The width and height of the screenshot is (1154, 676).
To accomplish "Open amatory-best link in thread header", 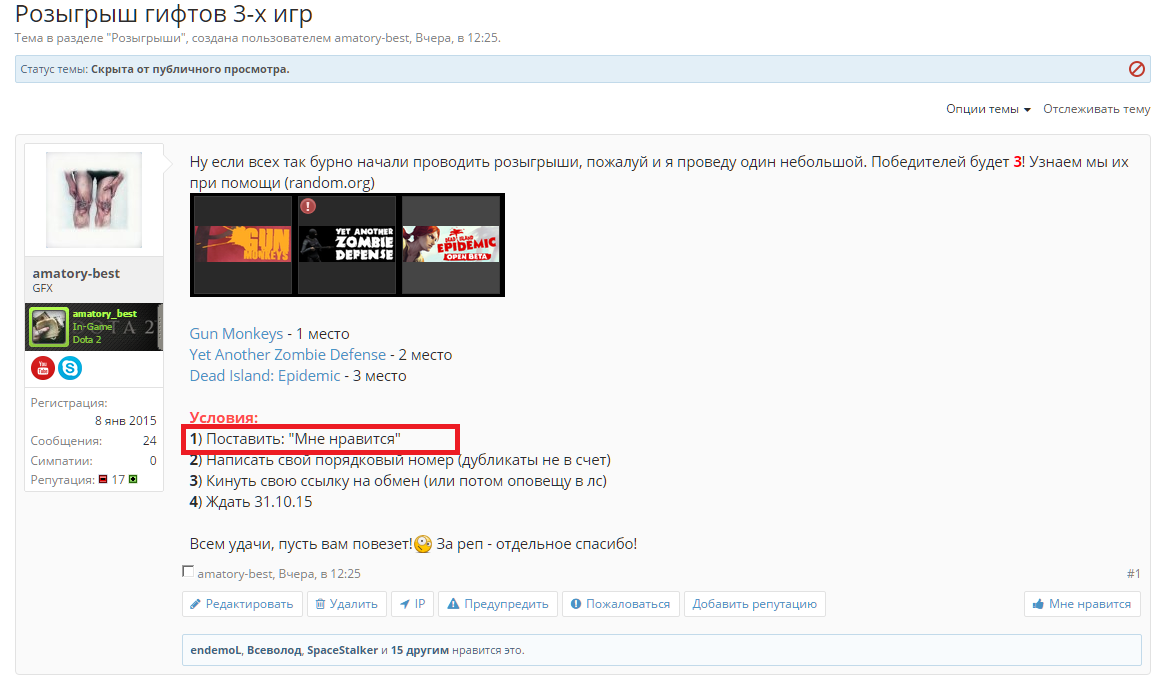I will point(371,38).
